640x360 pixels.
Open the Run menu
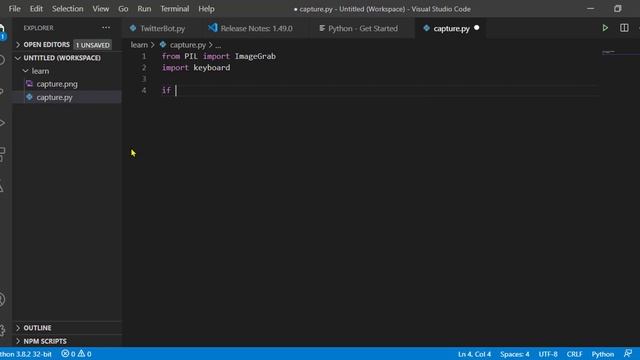[144, 9]
